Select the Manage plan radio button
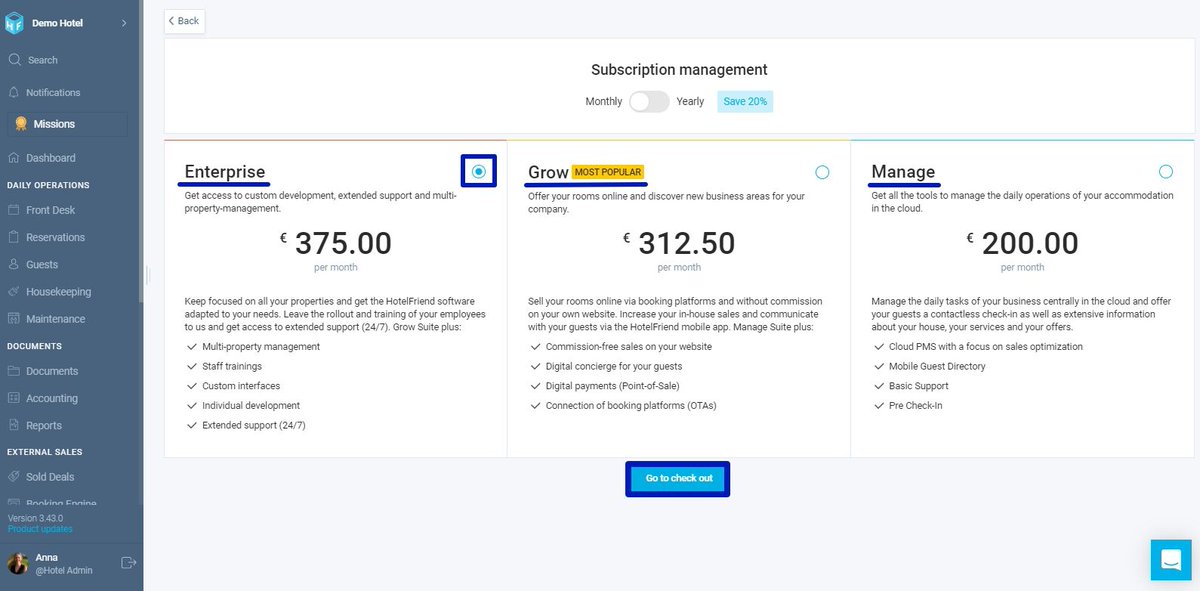Screen dimensions: 1200x591 1166,172
